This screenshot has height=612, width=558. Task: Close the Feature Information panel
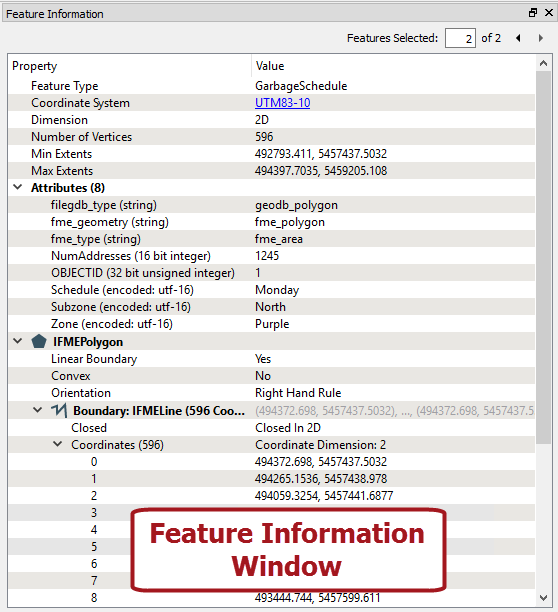(549, 13)
